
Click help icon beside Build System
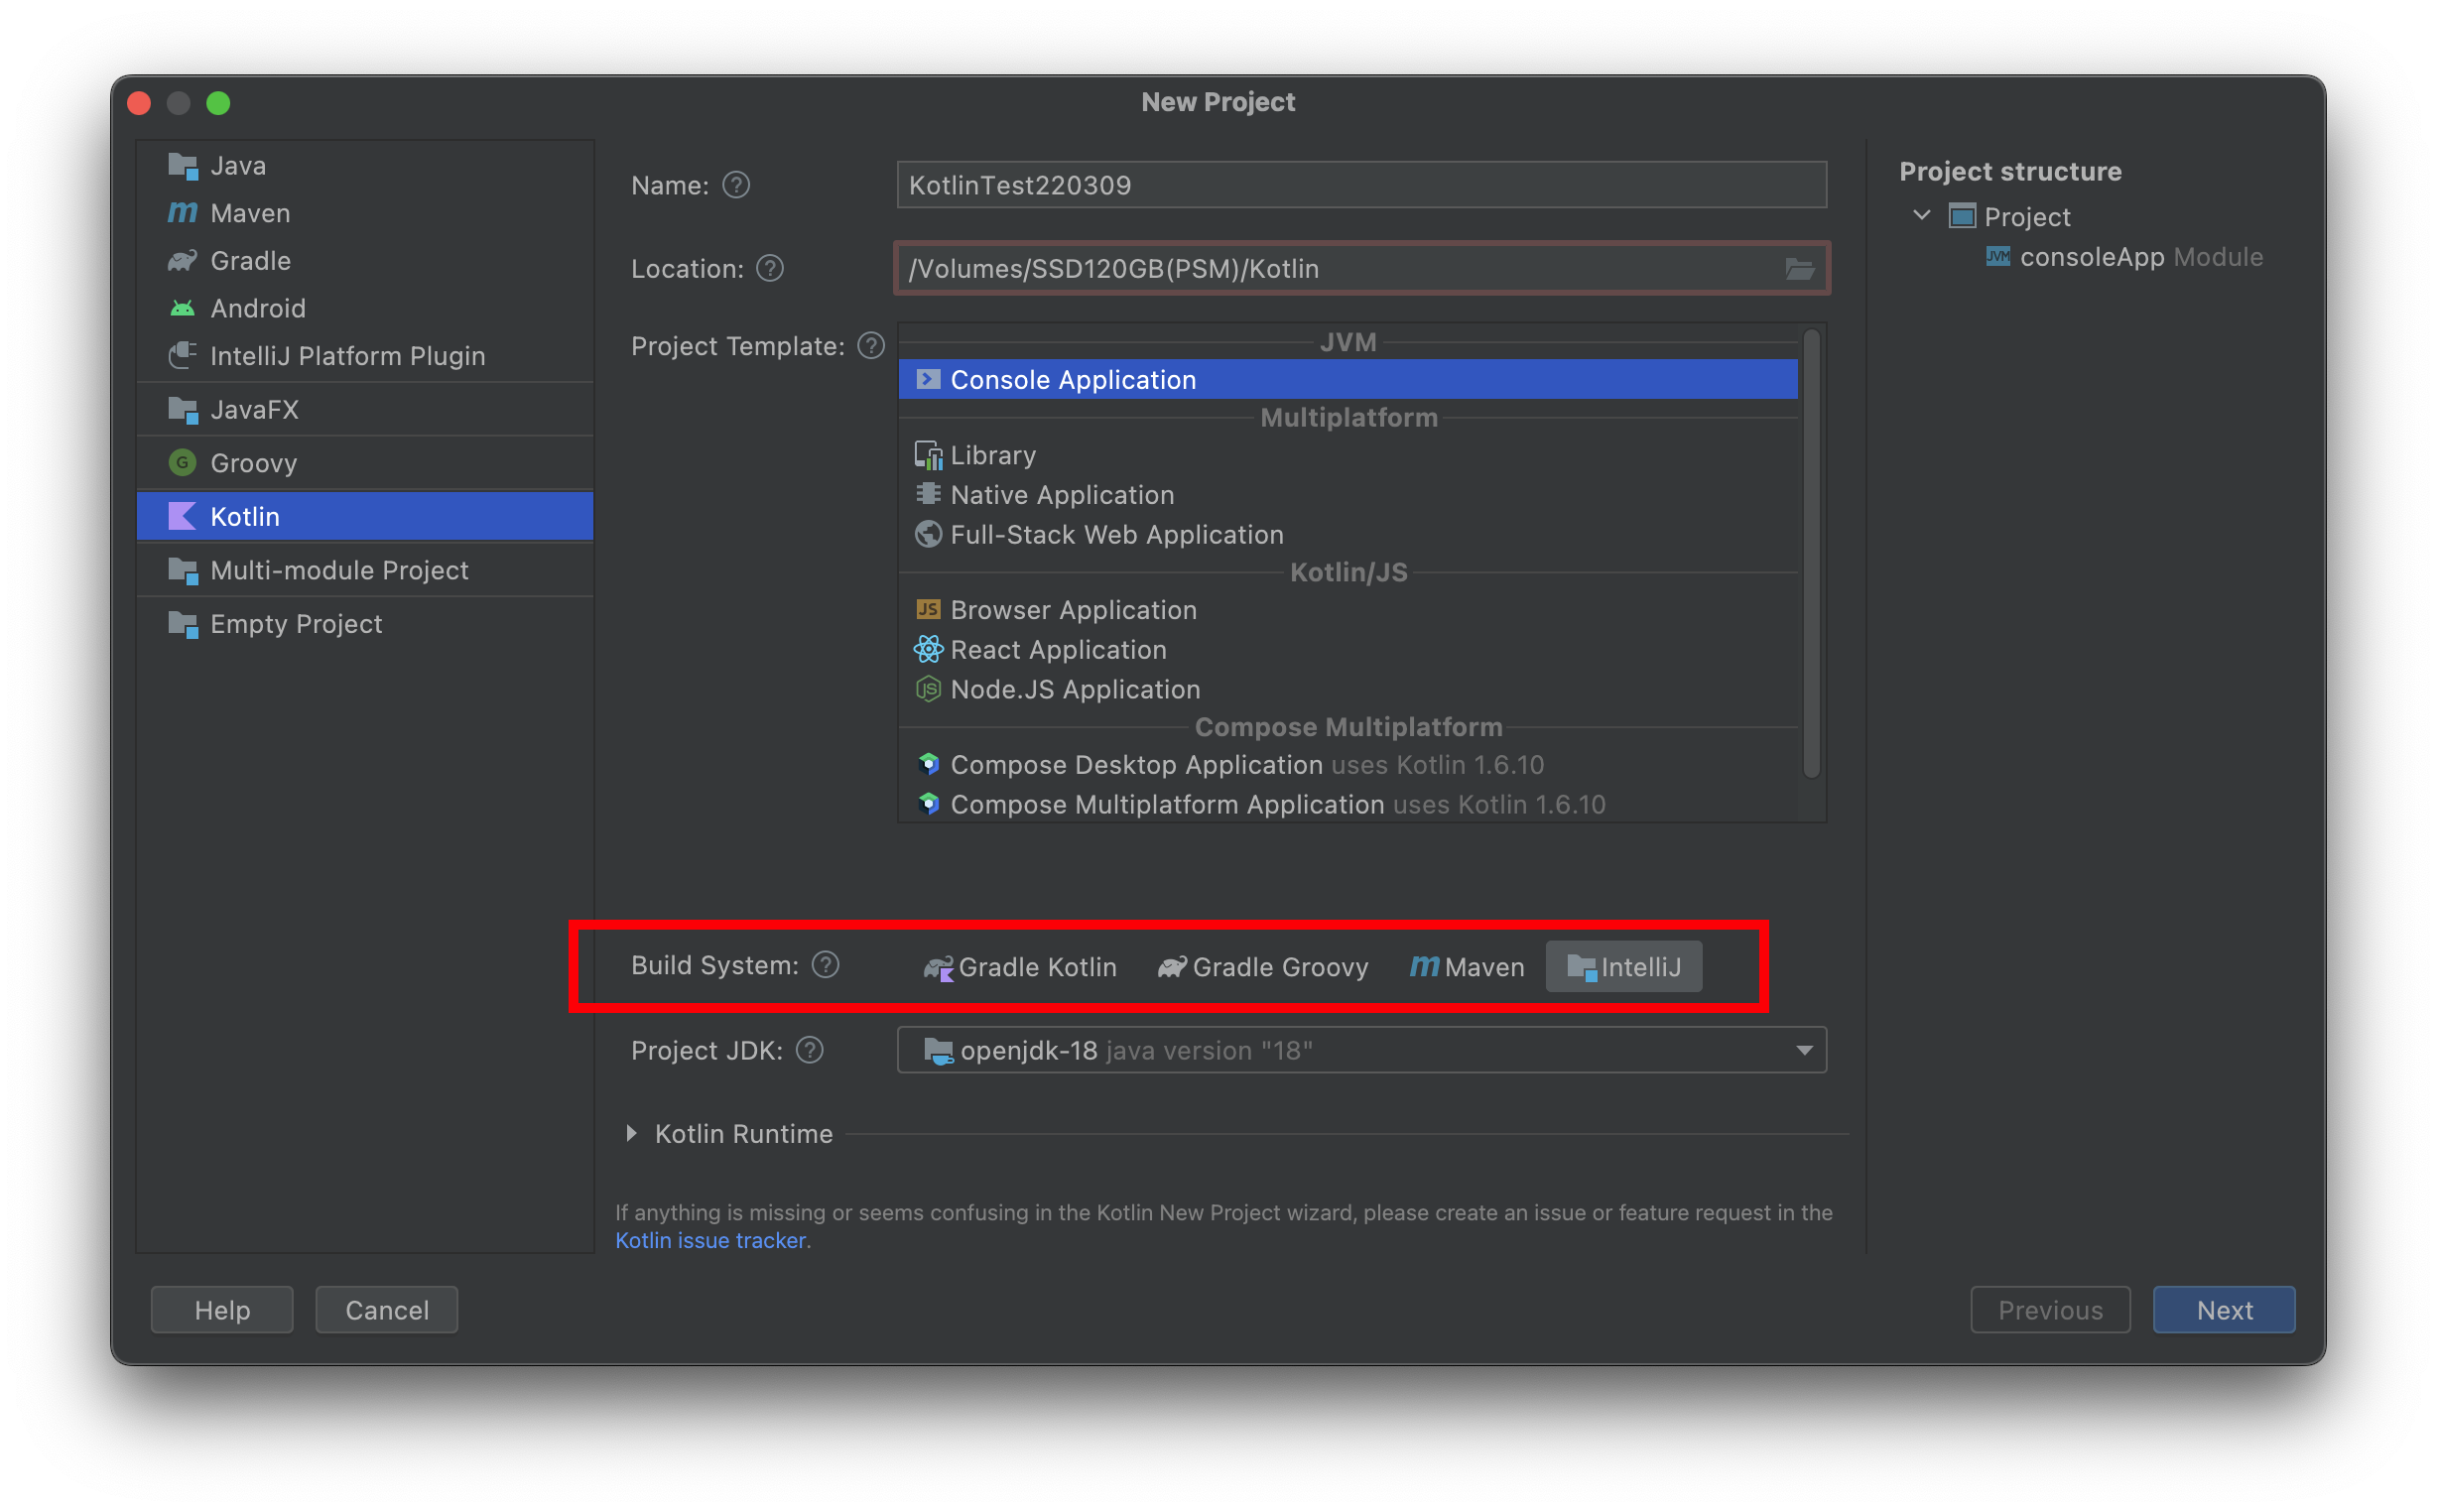click(825, 965)
